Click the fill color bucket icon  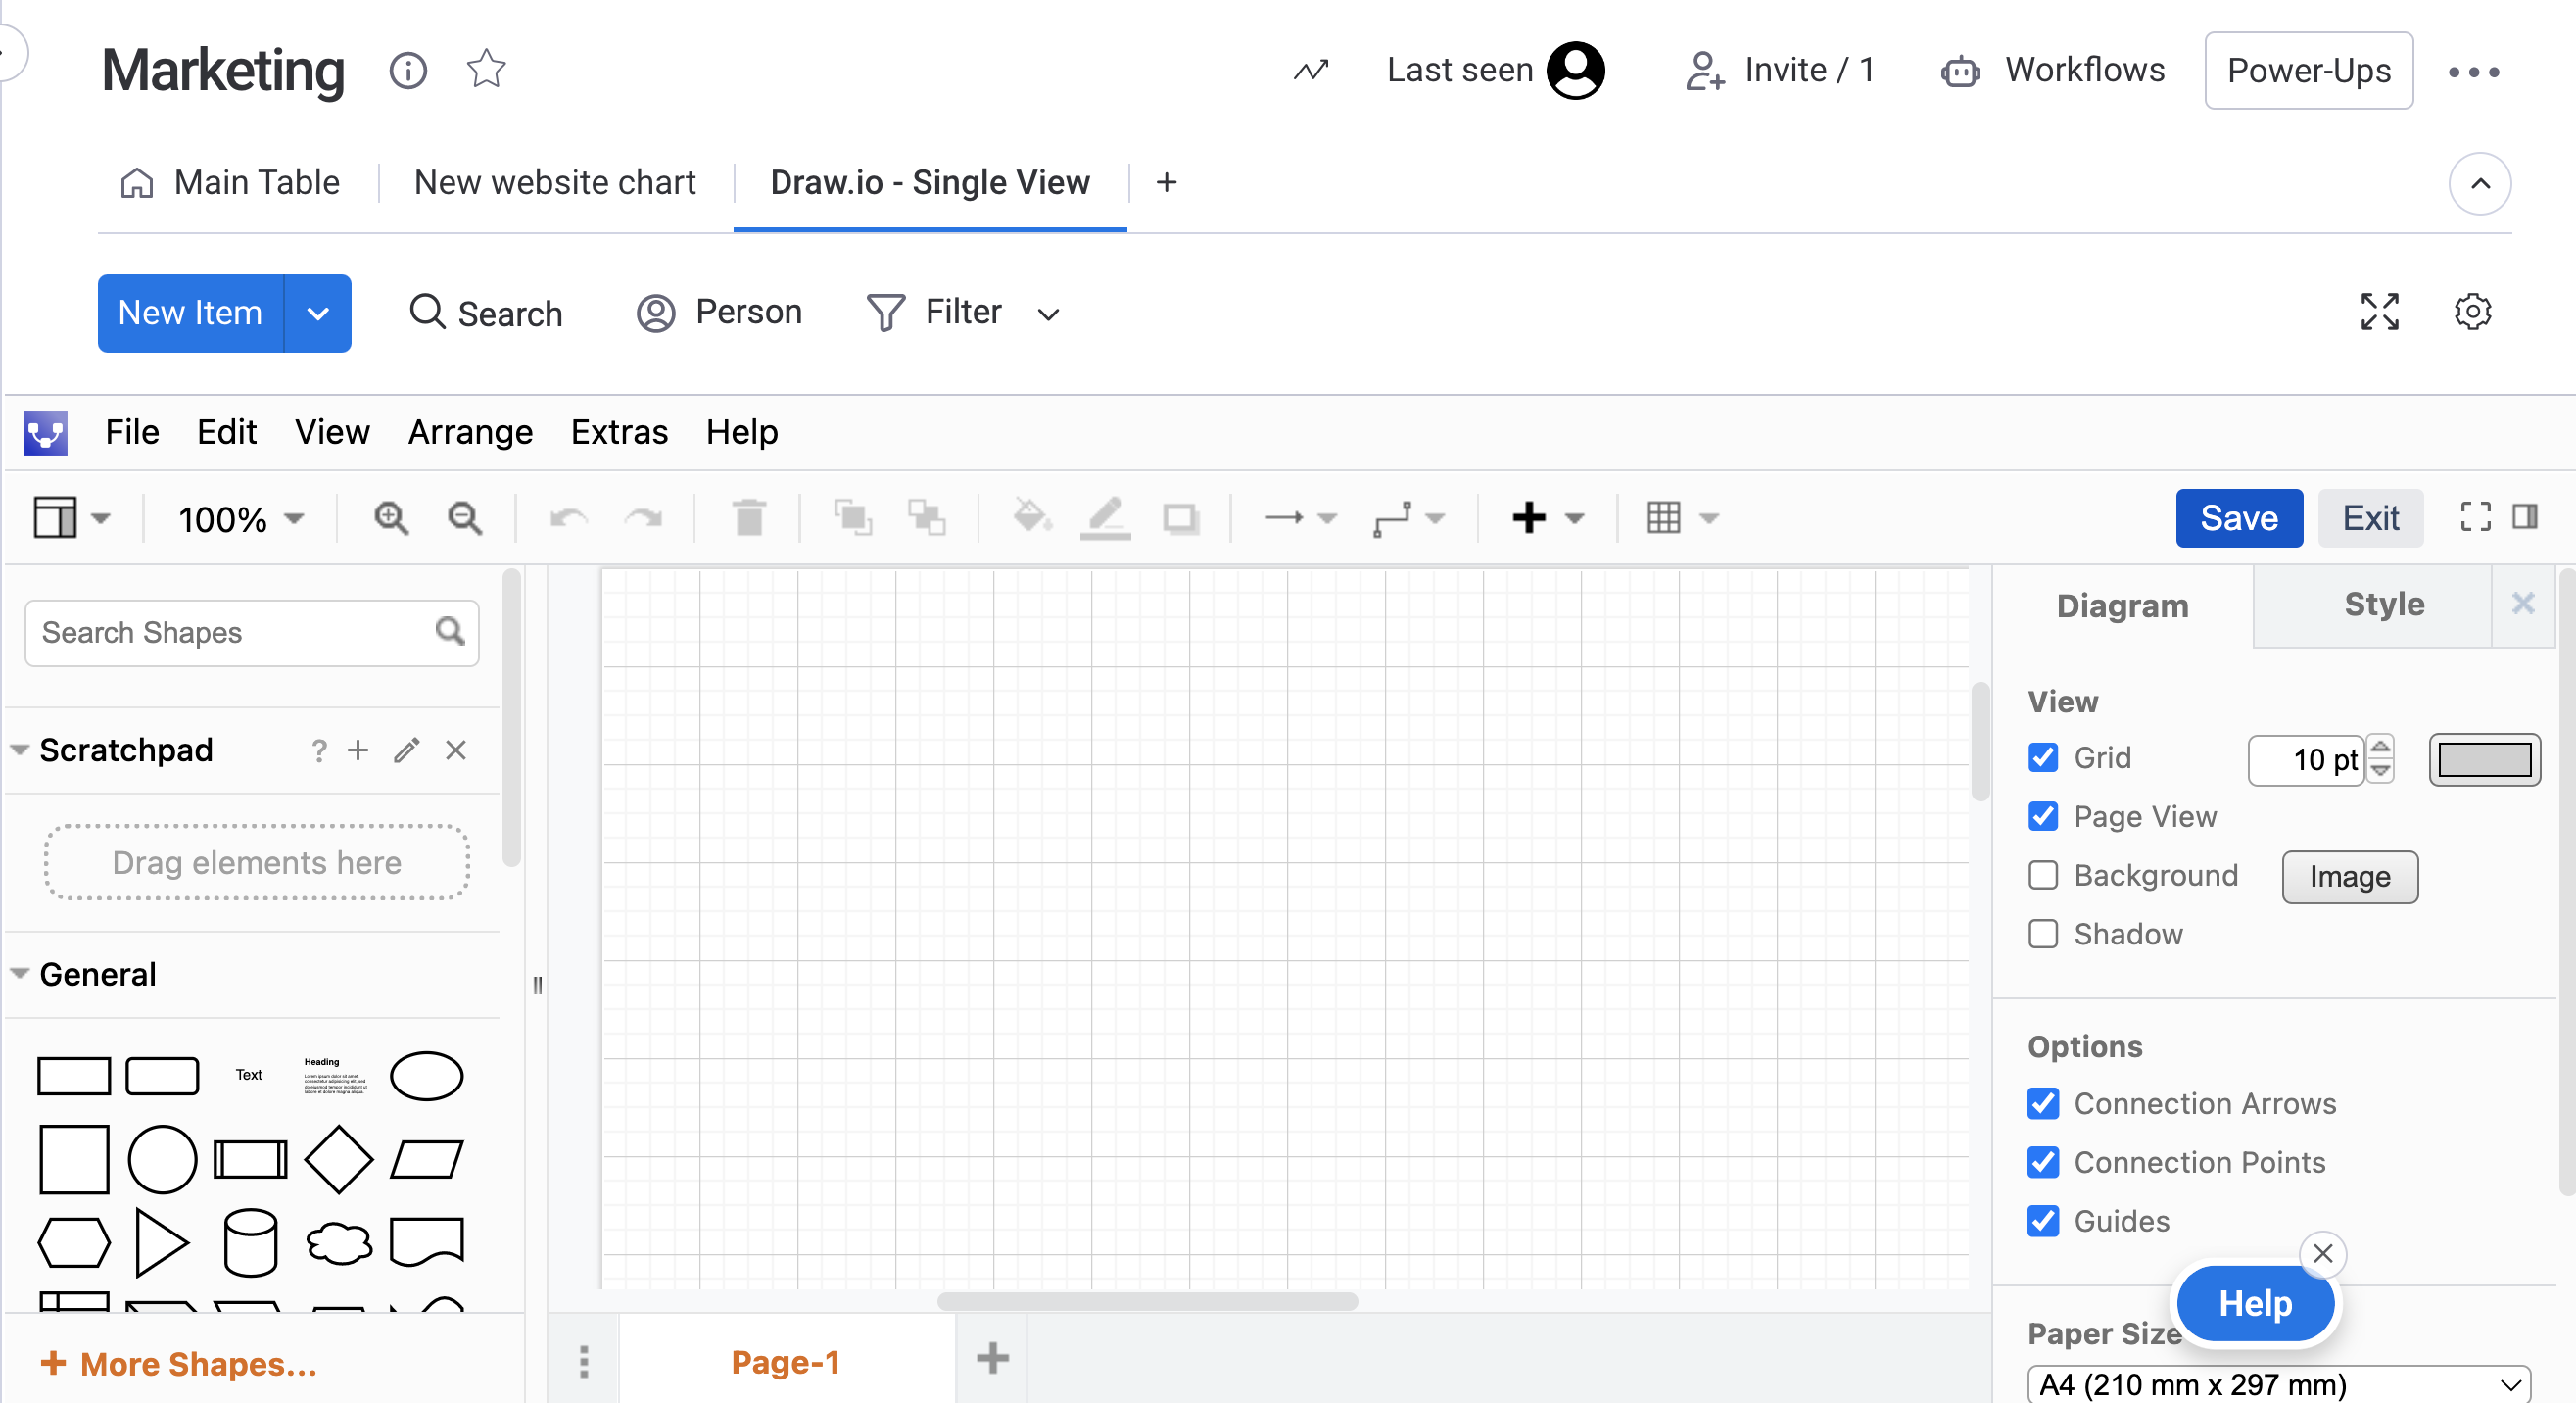click(x=1030, y=518)
